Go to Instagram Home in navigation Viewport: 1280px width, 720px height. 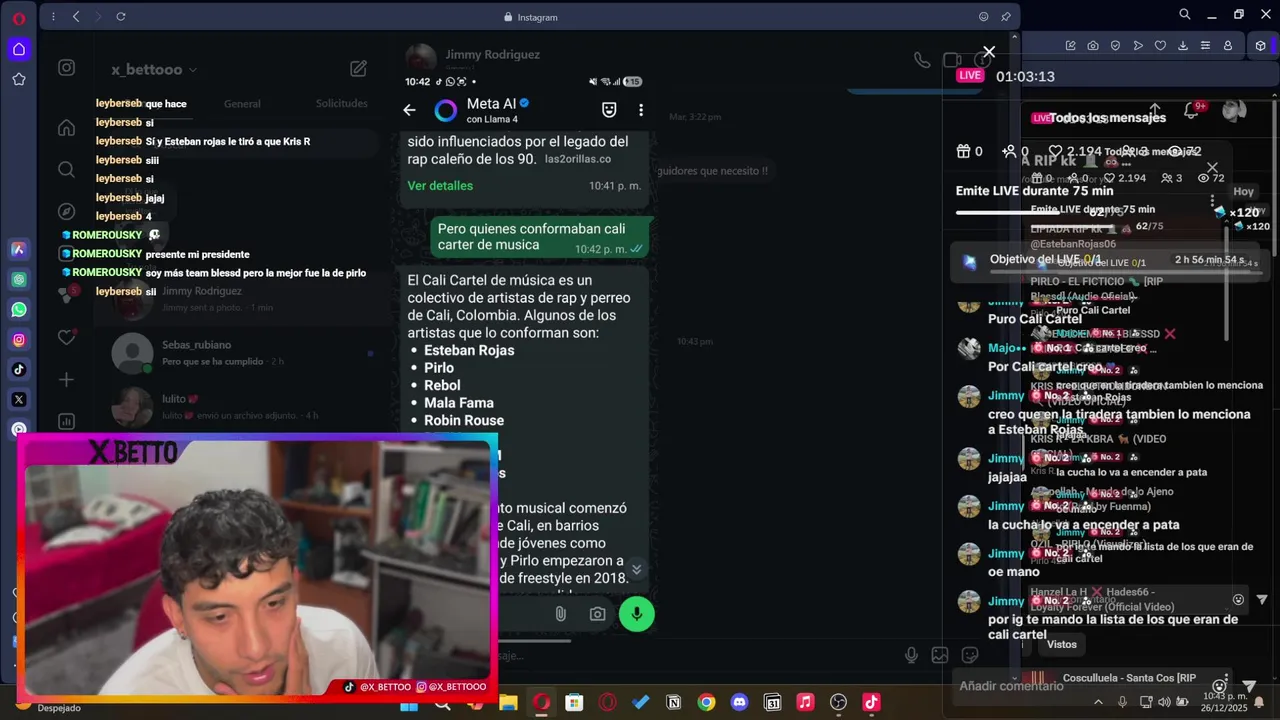point(66,127)
